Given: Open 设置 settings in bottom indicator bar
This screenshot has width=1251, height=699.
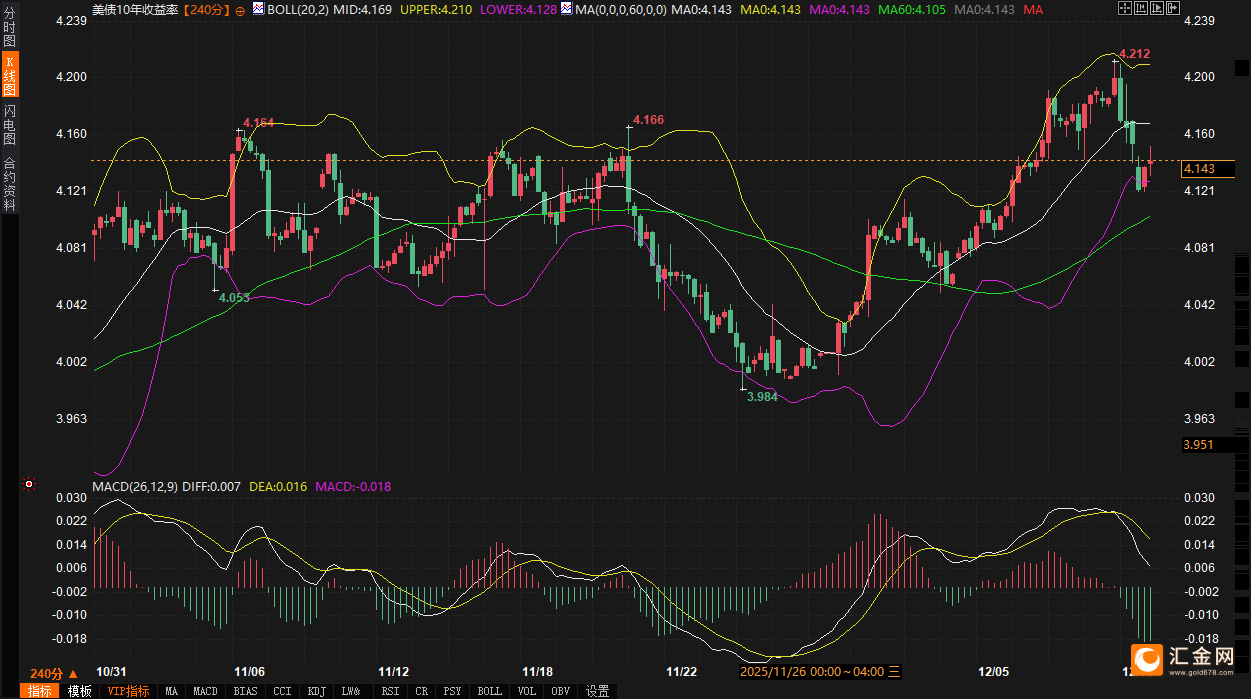Looking at the screenshot, I should [597, 691].
